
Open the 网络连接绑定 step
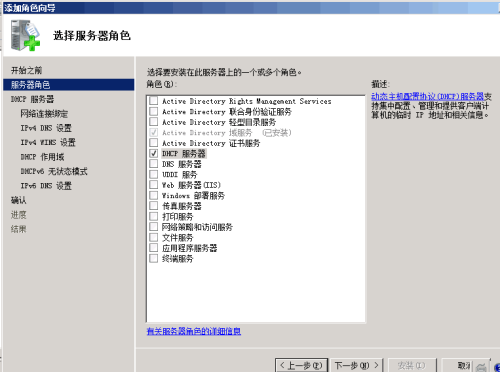coord(44,114)
